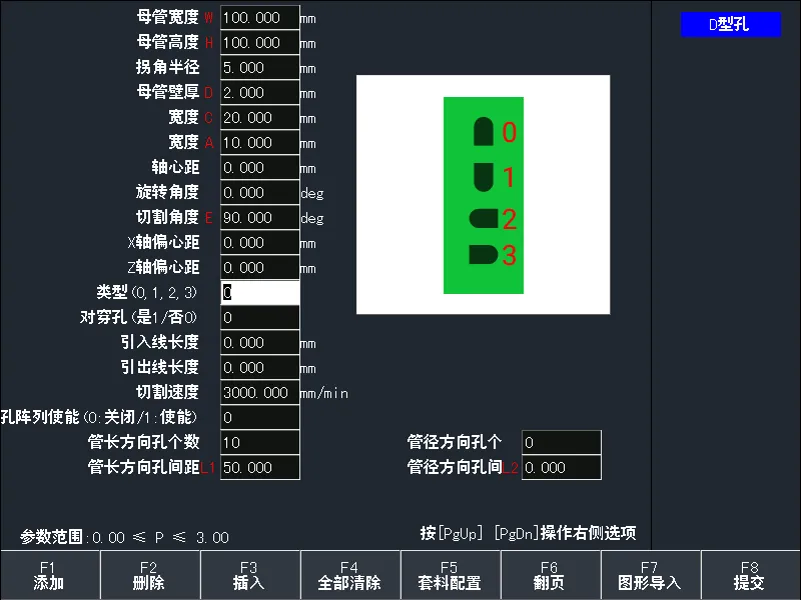This screenshot has height=600, width=801.
Task: Click the 管长方向孔间距 L1 field
Action: coord(260,468)
